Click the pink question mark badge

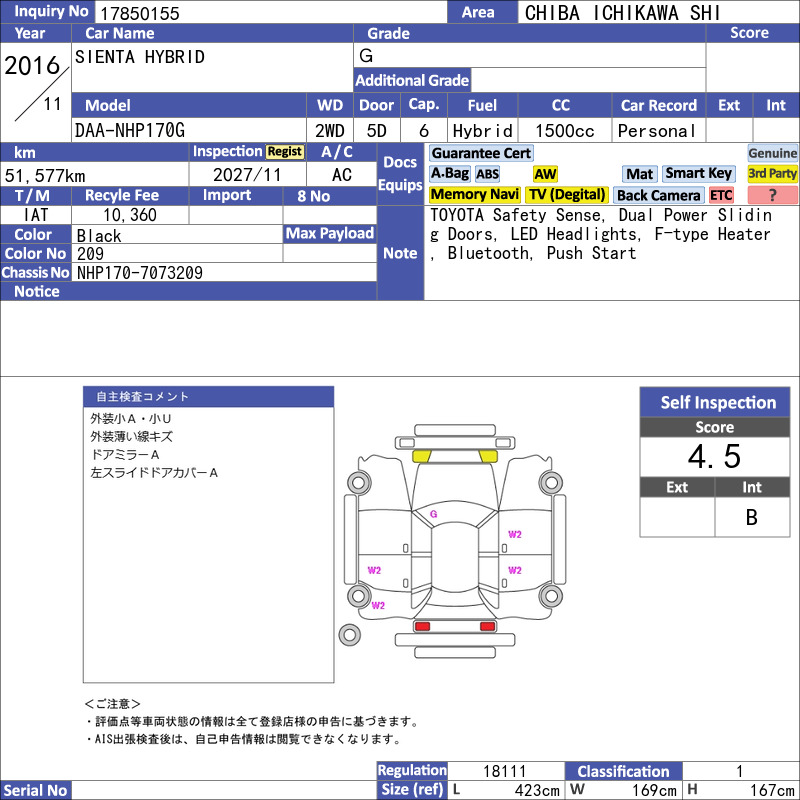(x=772, y=195)
